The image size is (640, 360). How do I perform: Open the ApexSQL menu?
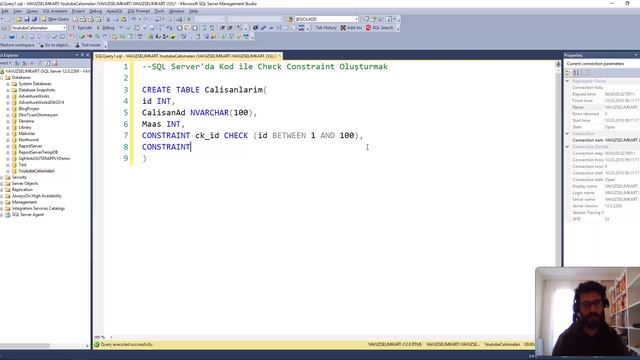(x=114, y=11)
